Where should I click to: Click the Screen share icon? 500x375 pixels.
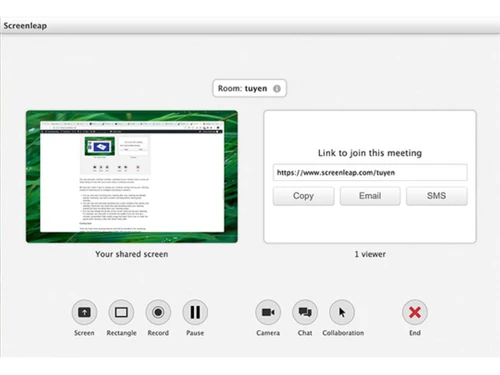click(84, 312)
